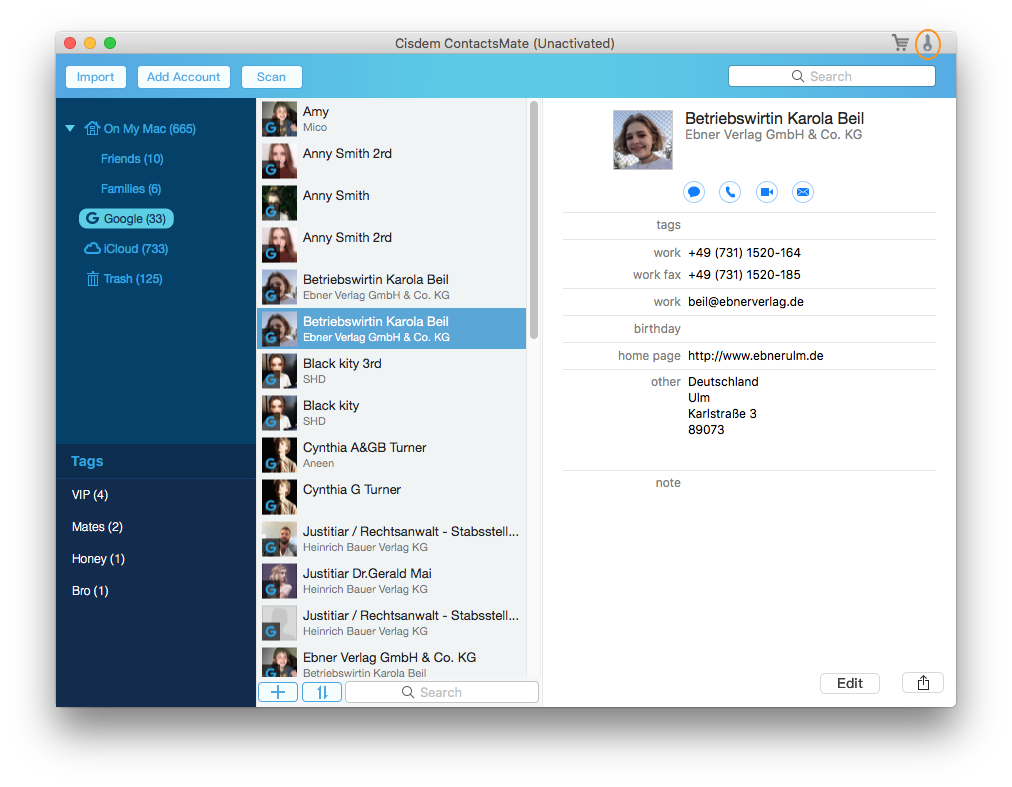
Task: Click the birthday field label
Action: [x=657, y=329]
